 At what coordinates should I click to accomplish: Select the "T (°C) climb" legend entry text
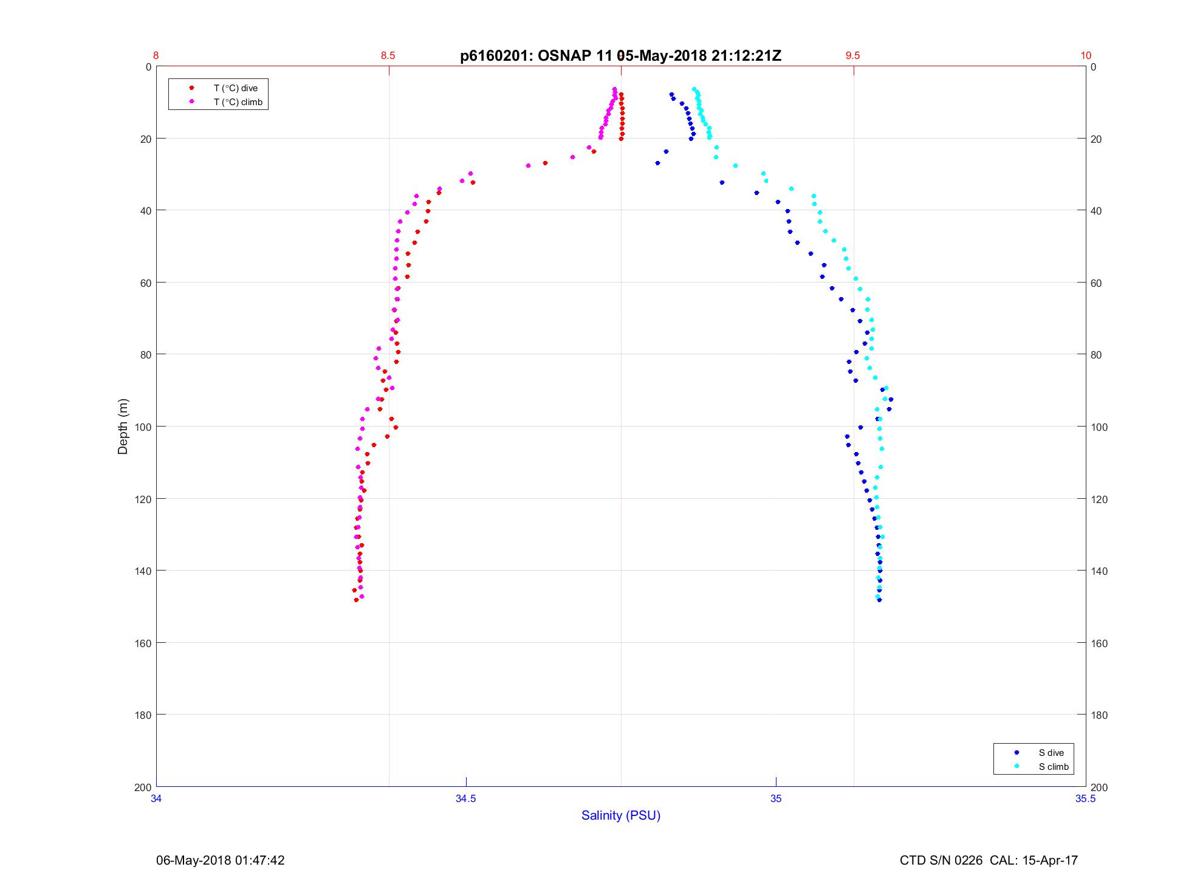238,102
